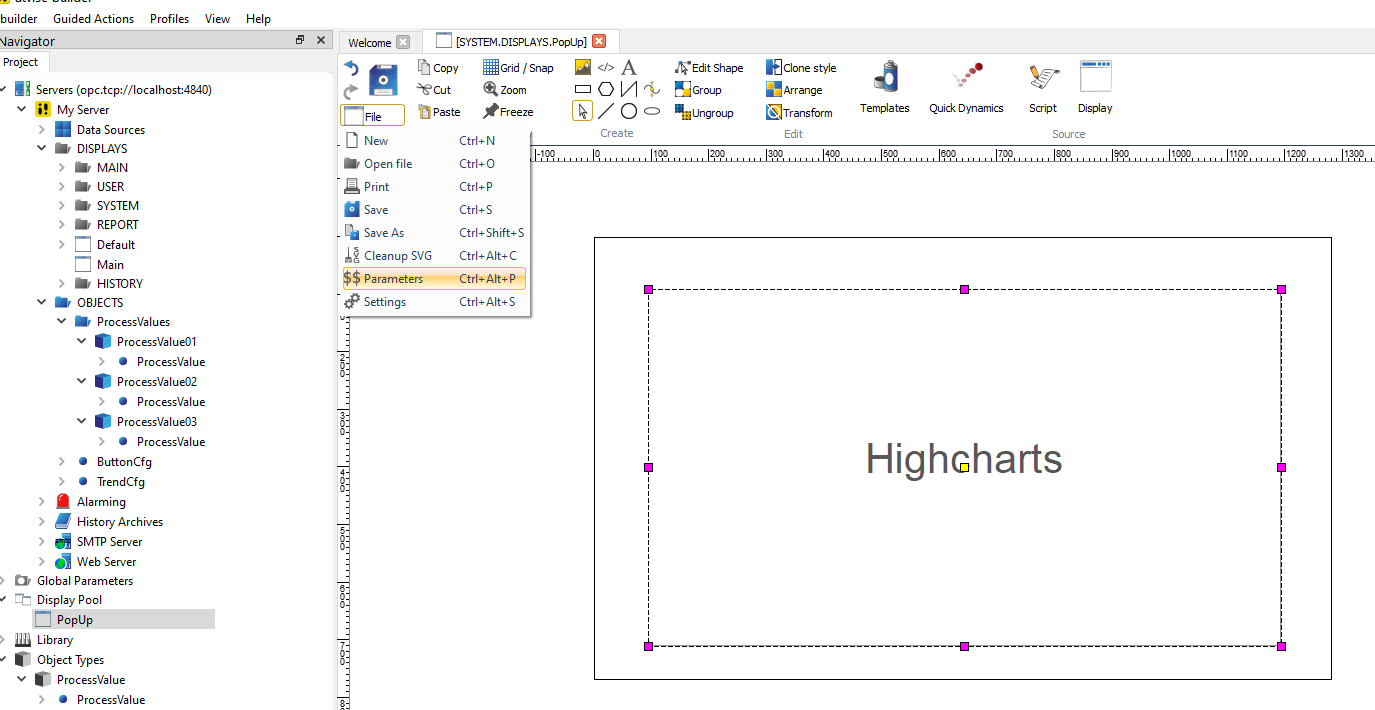The image size is (1375, 710).
Task: Choose Open file from the File menu
Action: click(x=433, y=164)
